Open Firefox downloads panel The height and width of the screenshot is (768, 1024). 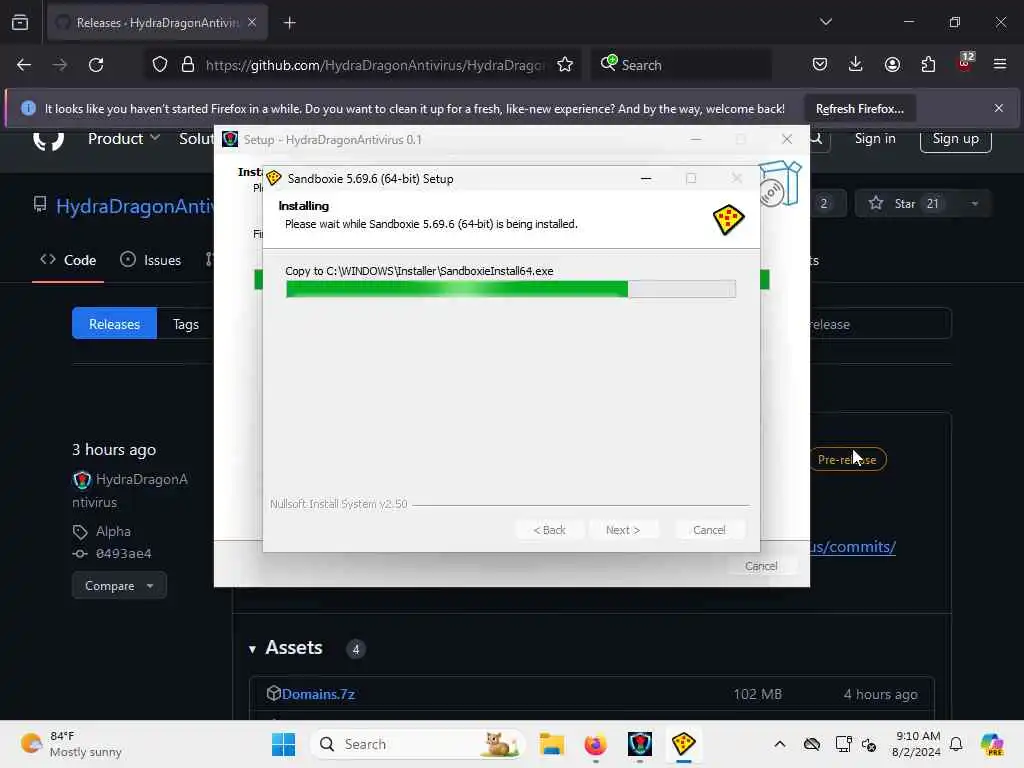coord(856,65)
